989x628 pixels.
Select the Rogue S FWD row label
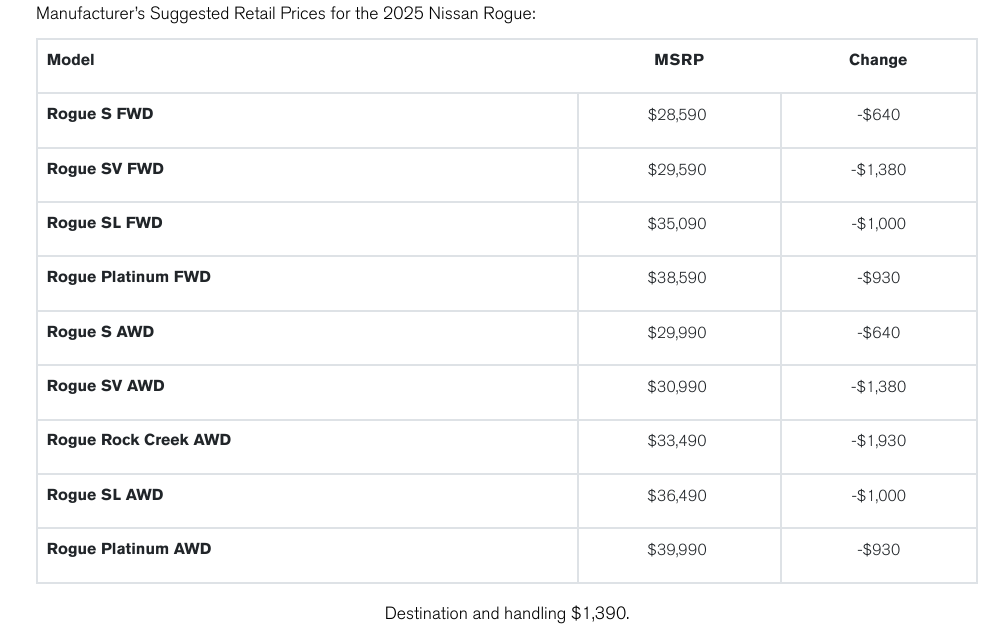tap(100, 114)
